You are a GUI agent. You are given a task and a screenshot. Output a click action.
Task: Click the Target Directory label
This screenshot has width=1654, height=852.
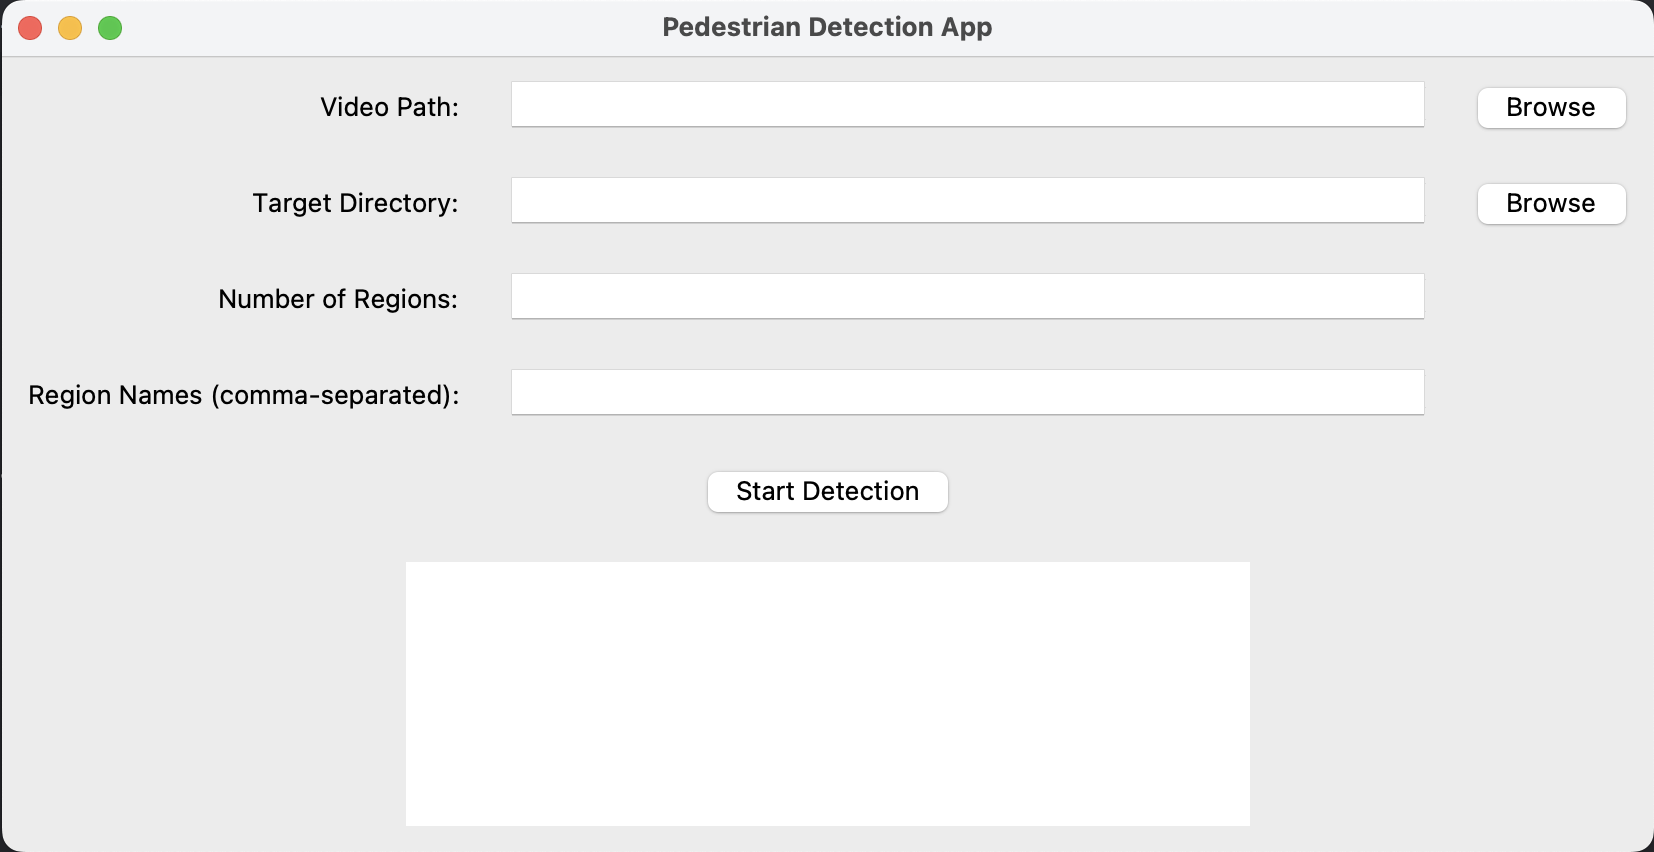tap(355, 203)
